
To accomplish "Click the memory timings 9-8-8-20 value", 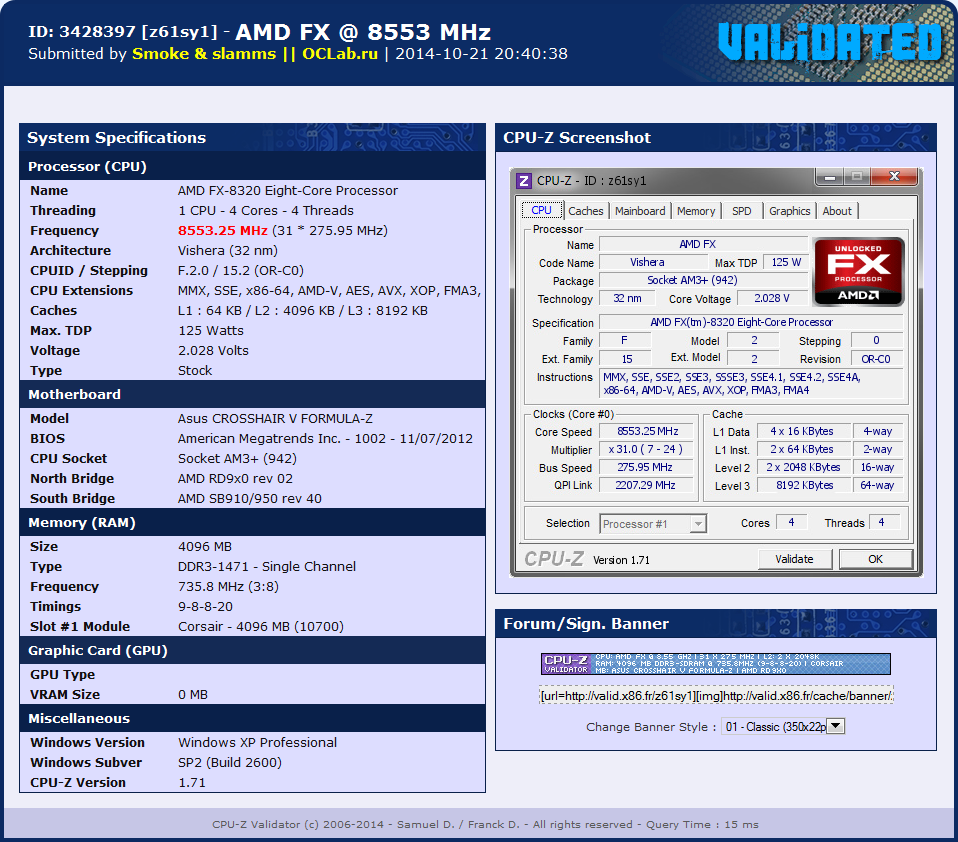I will pyautogui.click(x=205, y=607).
